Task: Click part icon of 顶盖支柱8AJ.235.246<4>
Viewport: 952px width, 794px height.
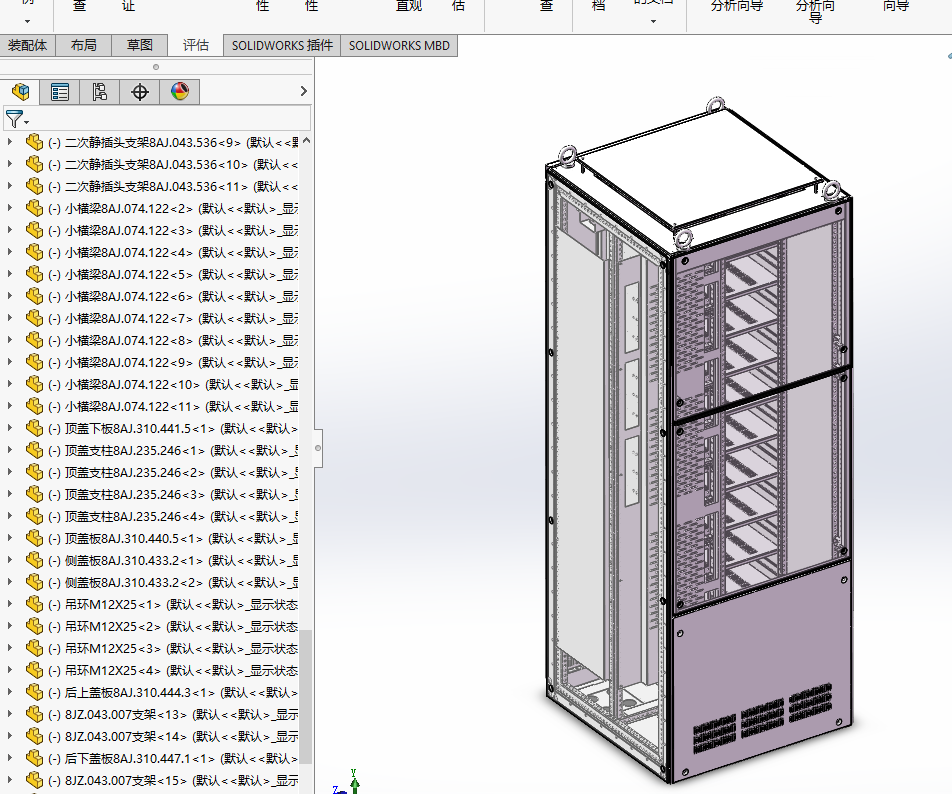Action: pyautogui.click(x=35, y=516)
